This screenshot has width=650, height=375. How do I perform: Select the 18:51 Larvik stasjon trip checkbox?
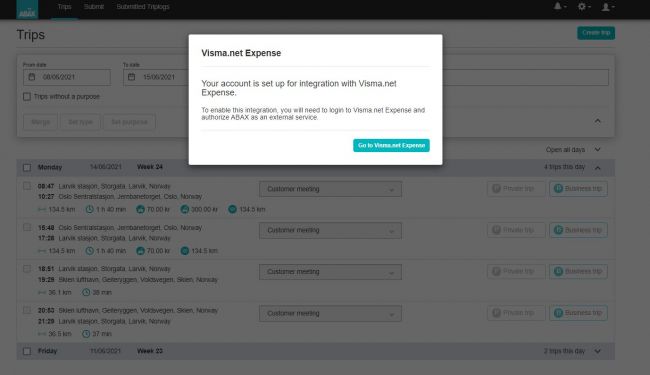[x=27, y=269]
